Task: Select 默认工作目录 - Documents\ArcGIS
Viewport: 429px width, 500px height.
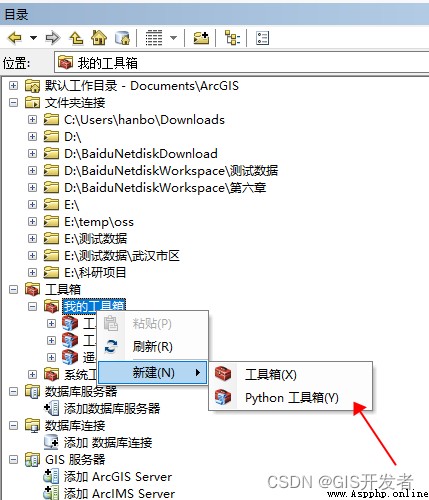Action: click(x=142, y=86)
